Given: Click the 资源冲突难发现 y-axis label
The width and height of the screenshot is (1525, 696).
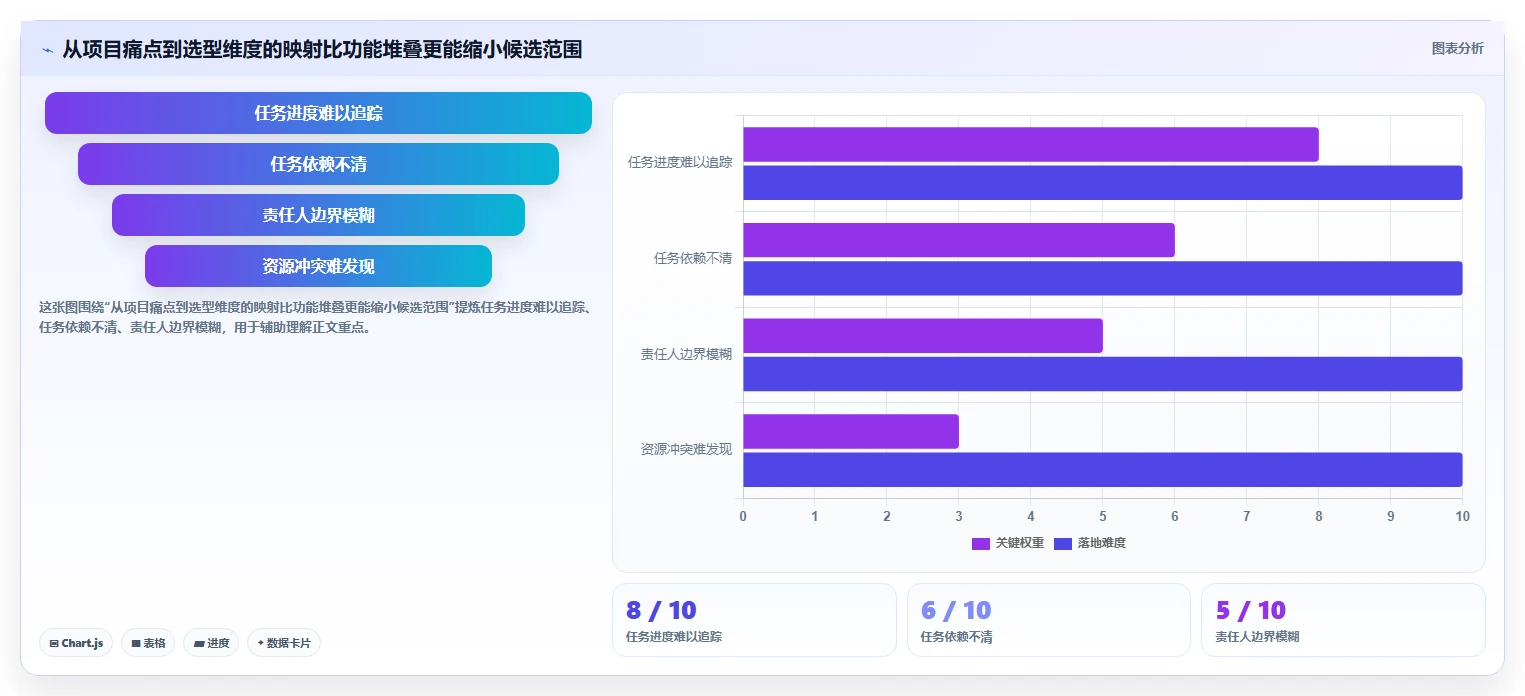Looking at the screenshot, I should (686, 449).
